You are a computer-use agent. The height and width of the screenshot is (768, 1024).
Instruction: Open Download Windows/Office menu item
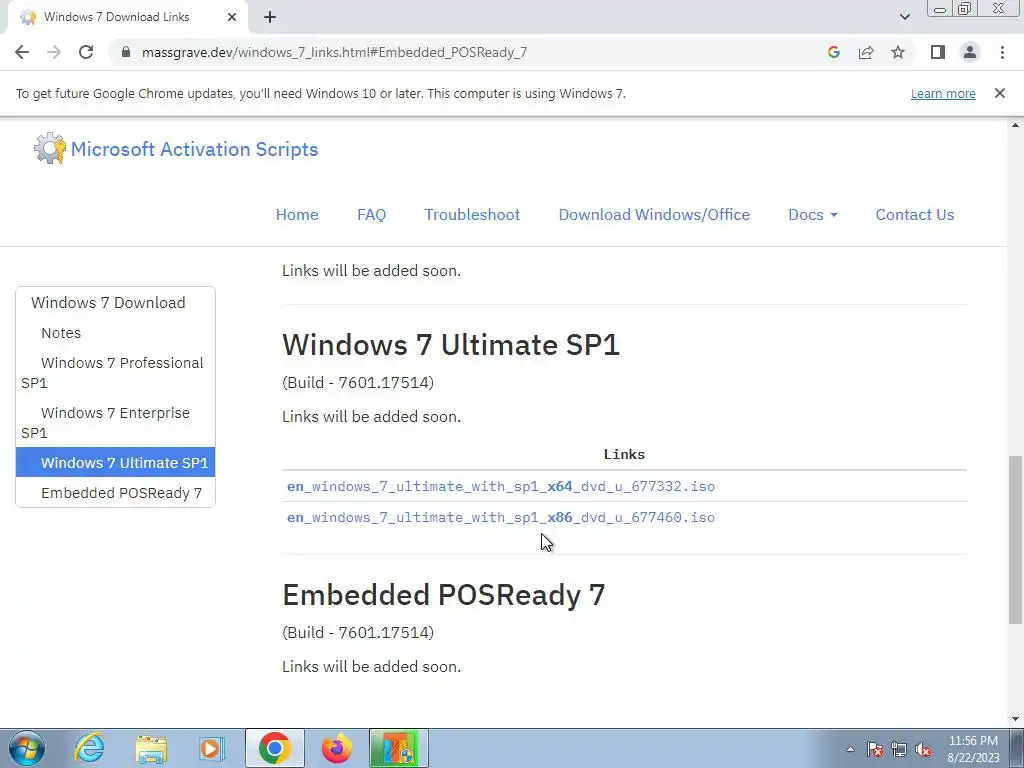654,214
